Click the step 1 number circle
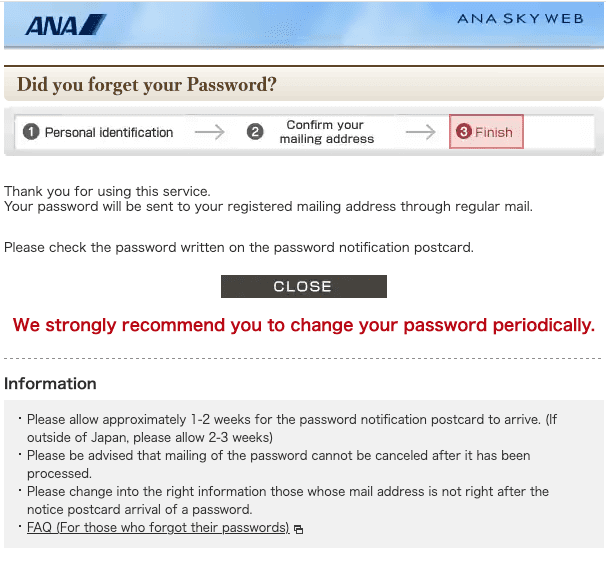 click(x=31, y=133)
